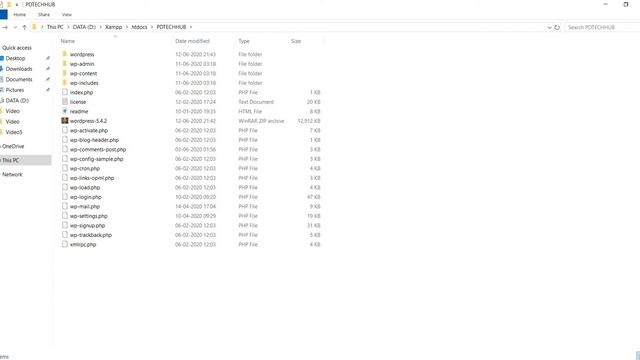Image resolution: width=640 pixels, height=360 pixels.
Task: Sort files by the Name column
Action: pyautogui.click(x=68, y=41)
